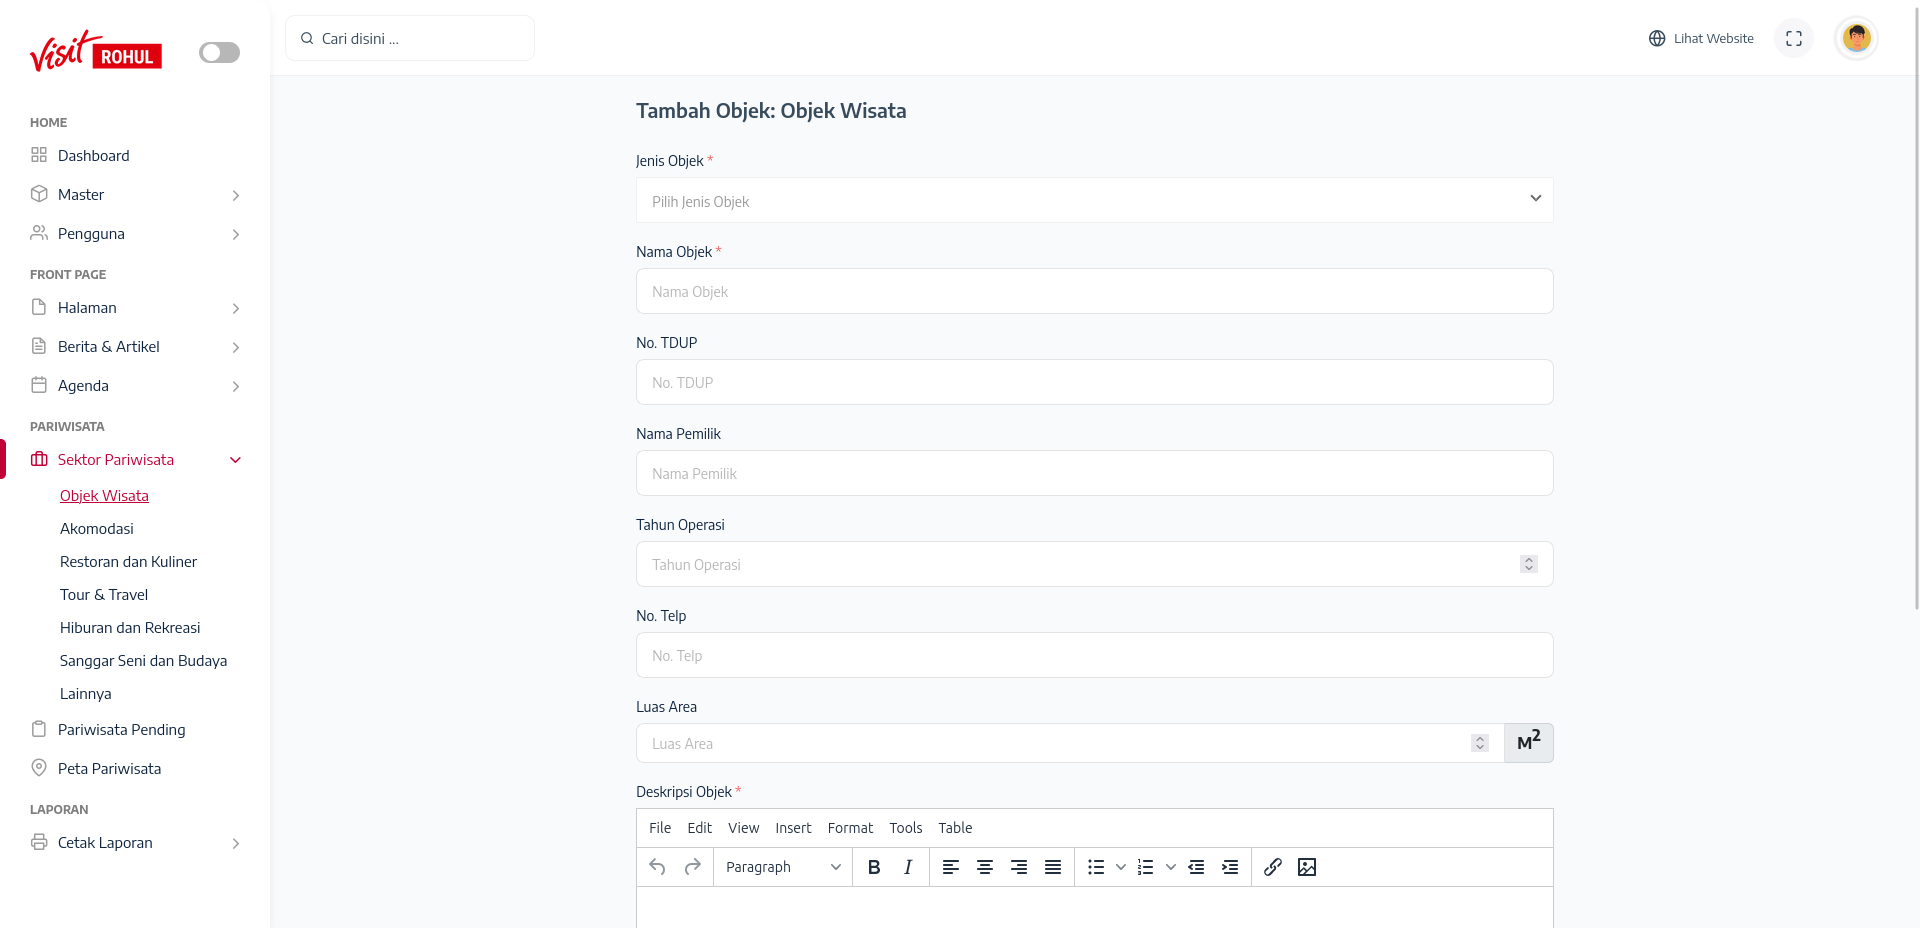This screenshot has height=928, width=1920.
Task: Click the Nama Objek input field
Action: pos(1094,291)
